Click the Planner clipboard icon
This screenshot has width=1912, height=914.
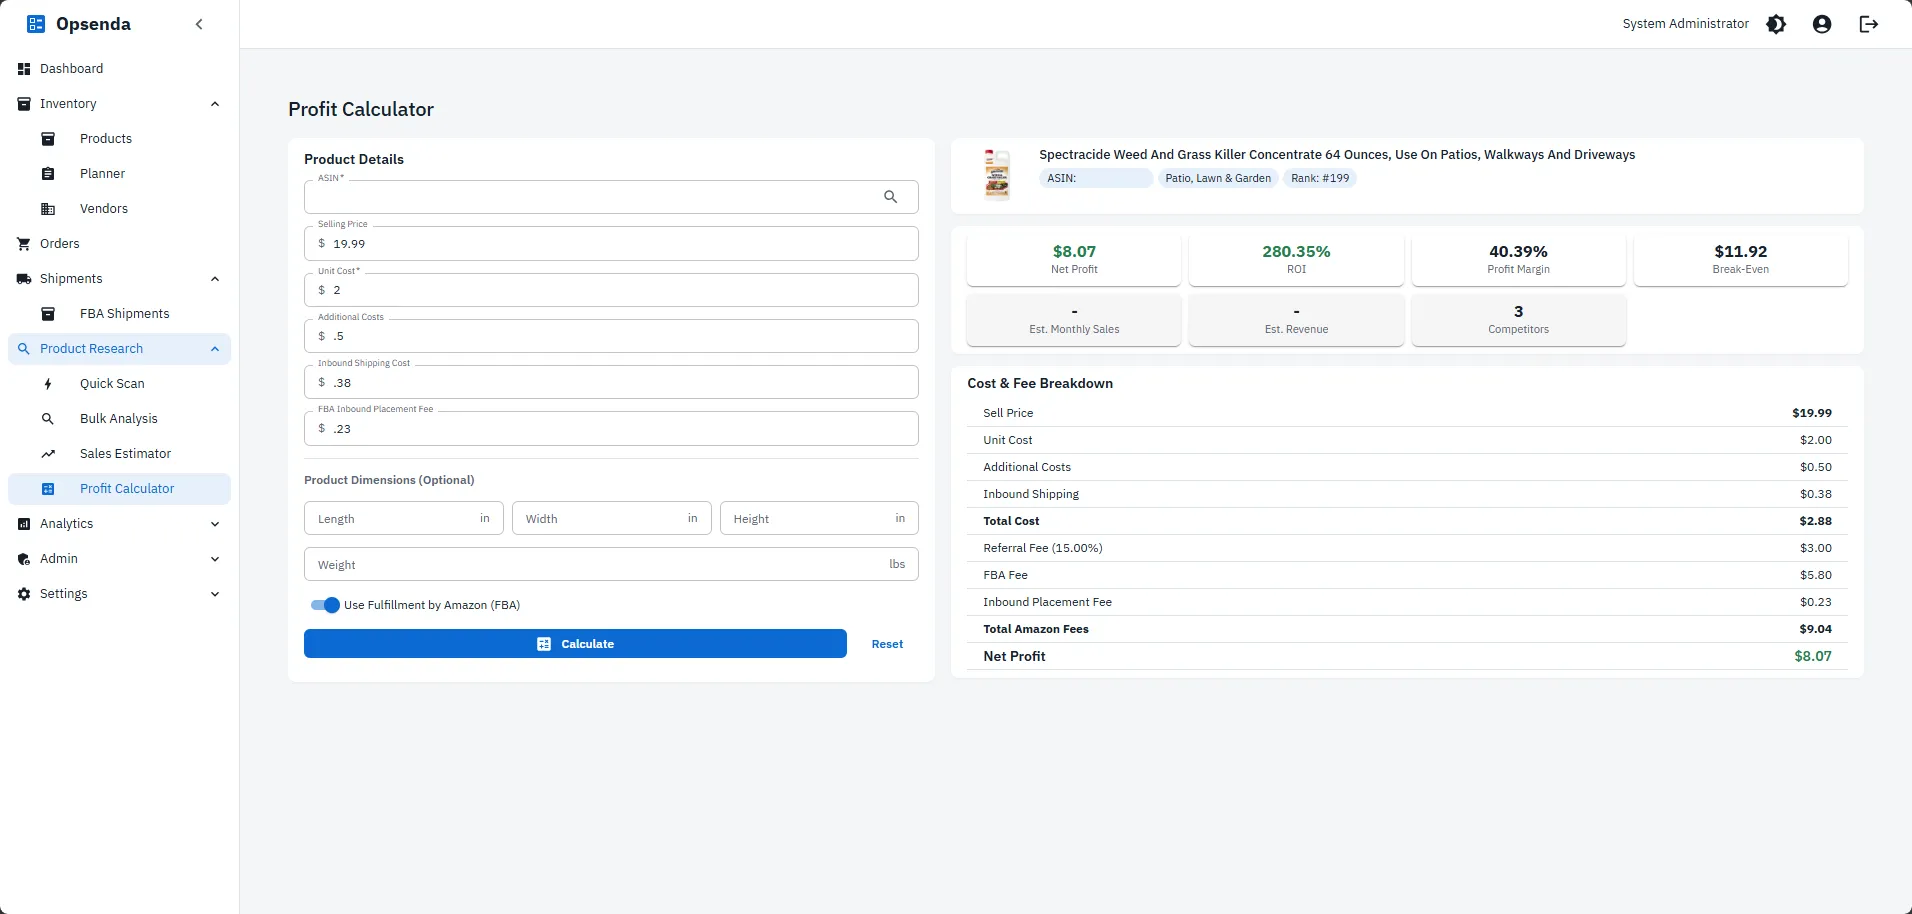coord(48,174)
